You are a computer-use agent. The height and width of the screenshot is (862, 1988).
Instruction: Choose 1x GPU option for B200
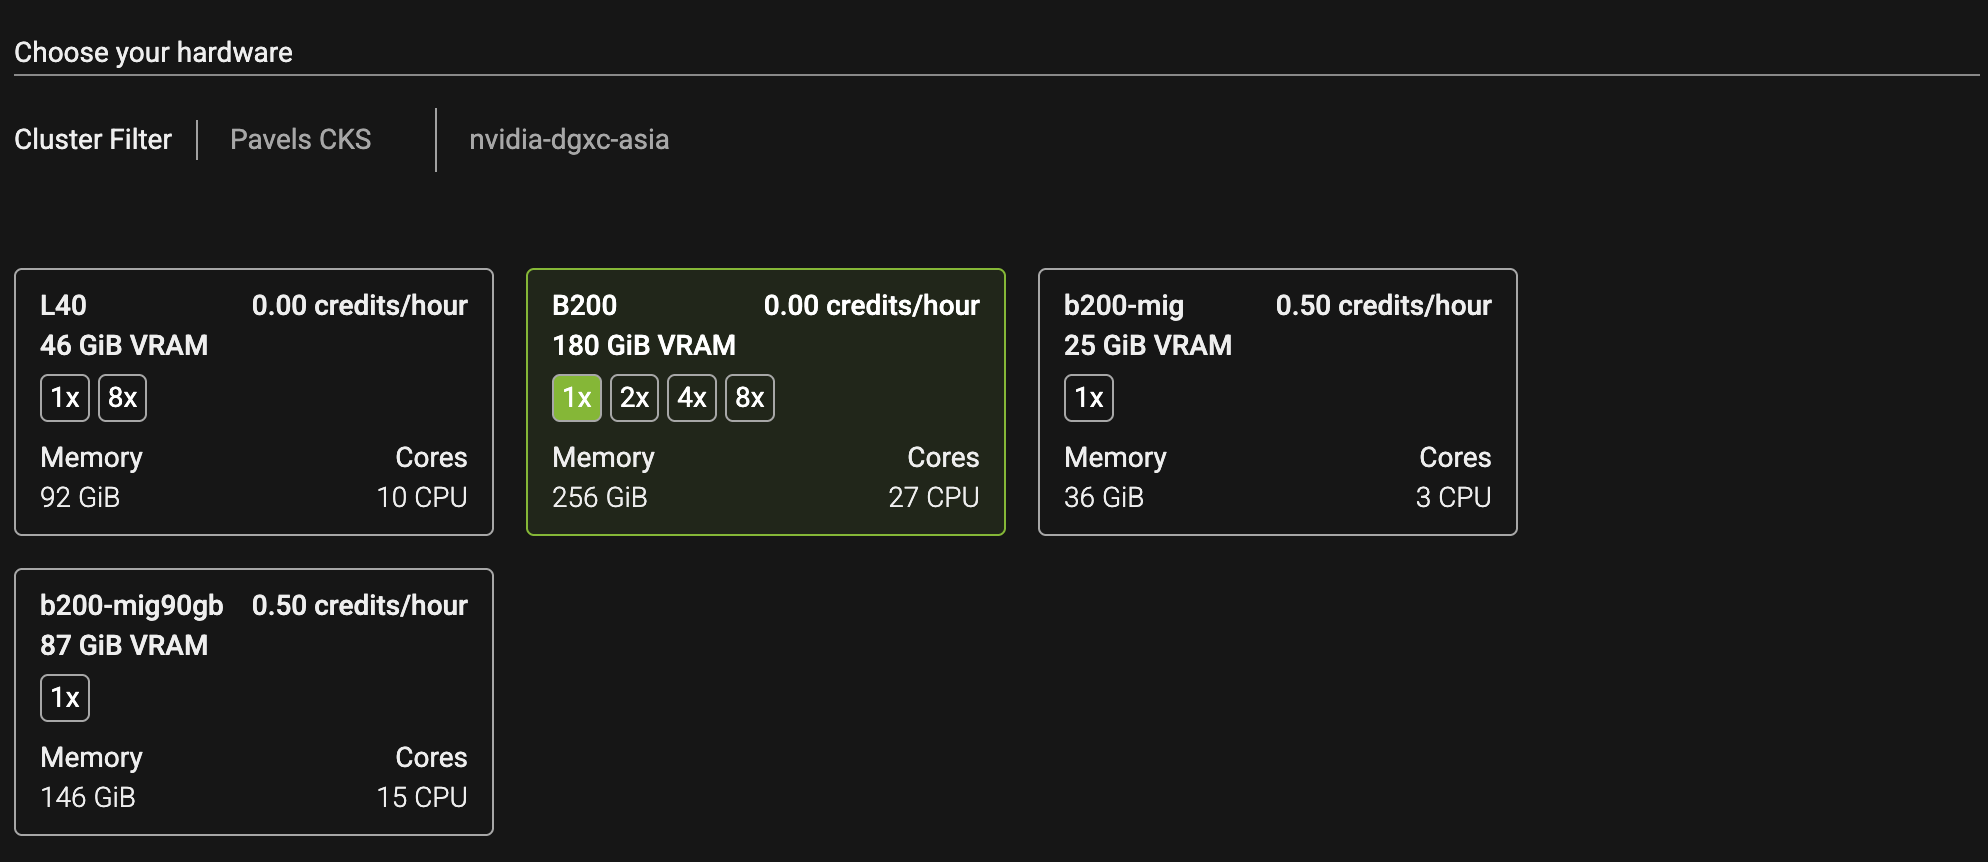[577, 398]
